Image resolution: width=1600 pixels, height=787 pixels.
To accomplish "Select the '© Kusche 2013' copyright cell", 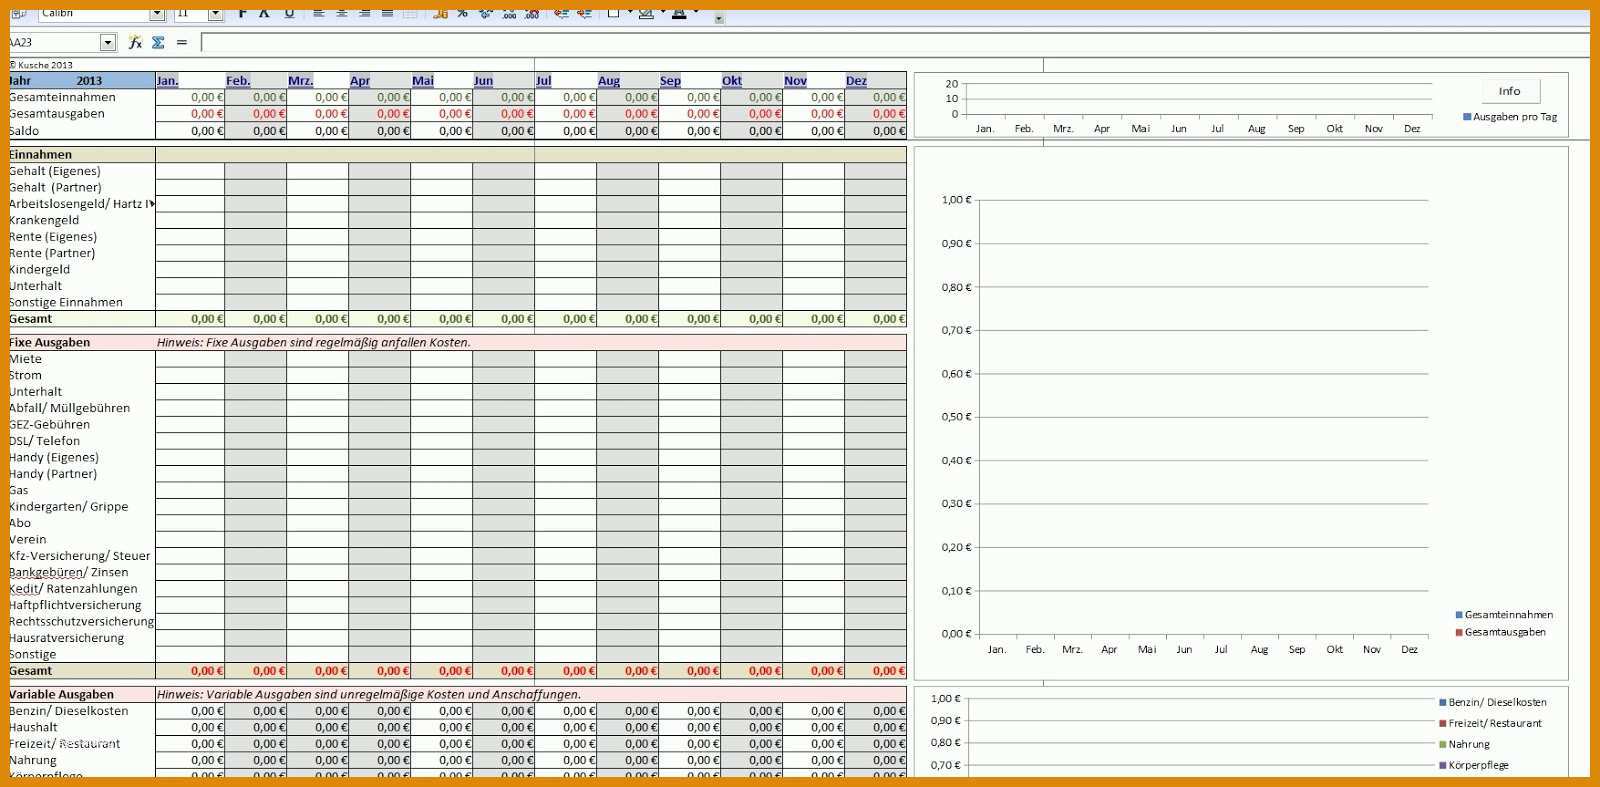I will (x=42, y=65).
